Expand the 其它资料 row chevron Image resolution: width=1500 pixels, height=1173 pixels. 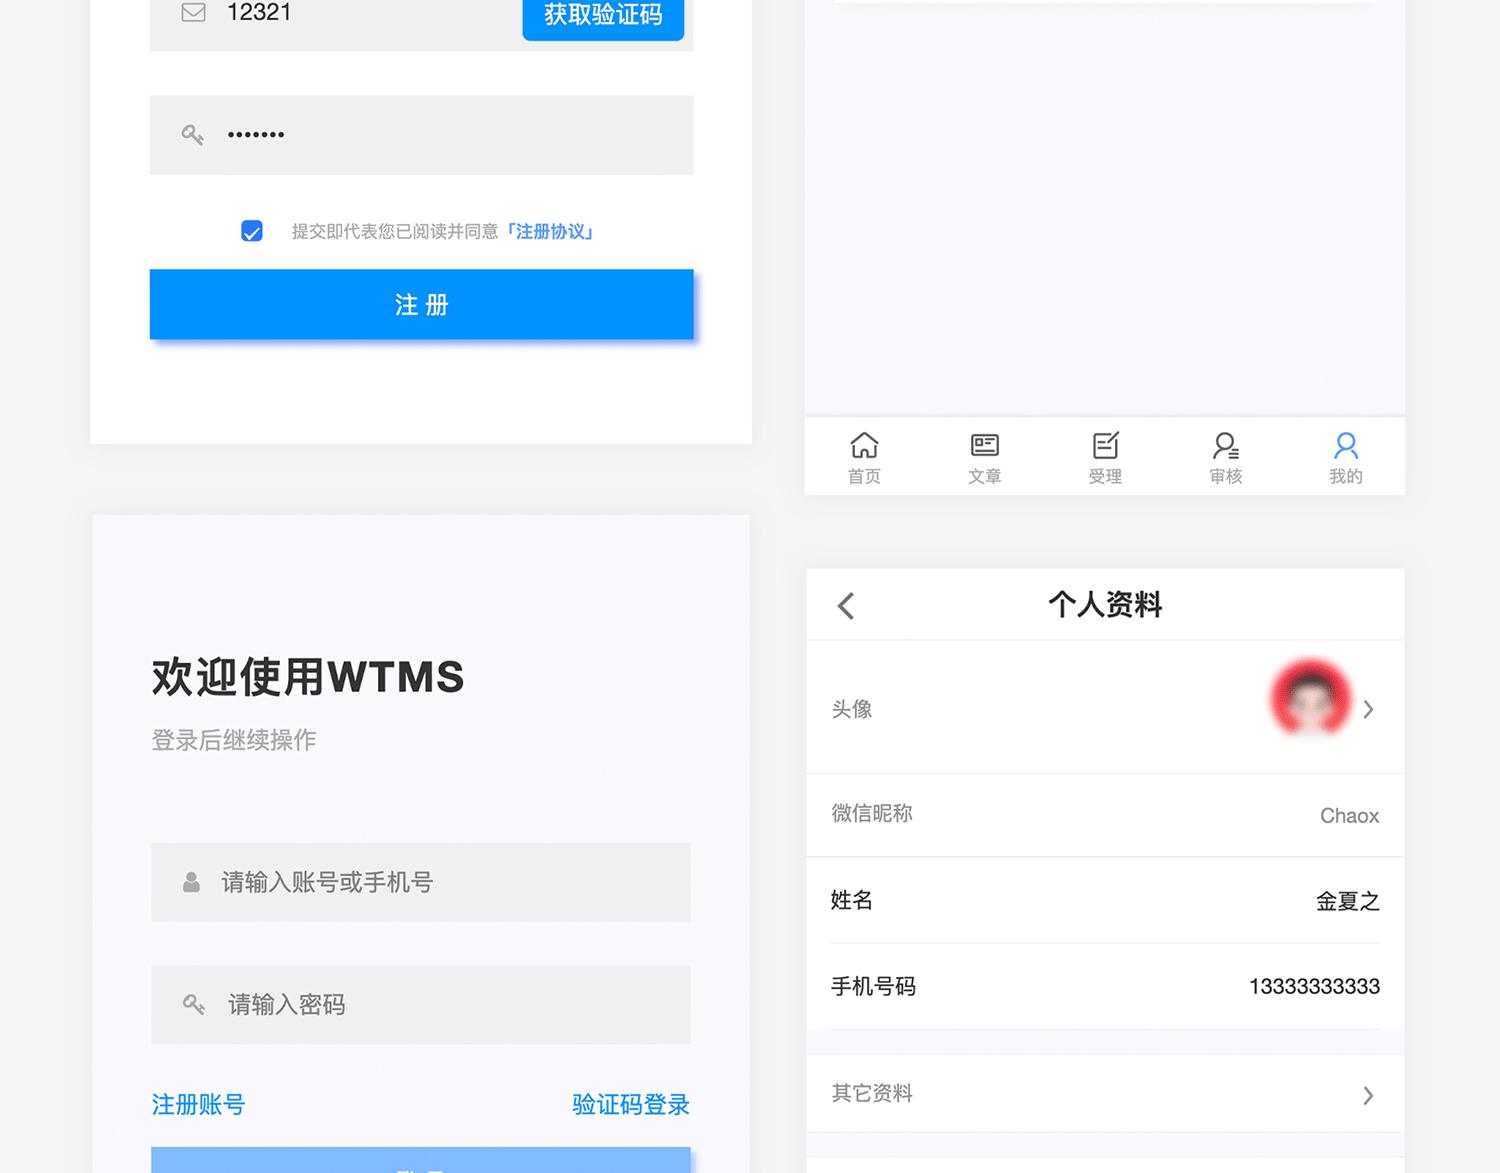point(1368,1095)
